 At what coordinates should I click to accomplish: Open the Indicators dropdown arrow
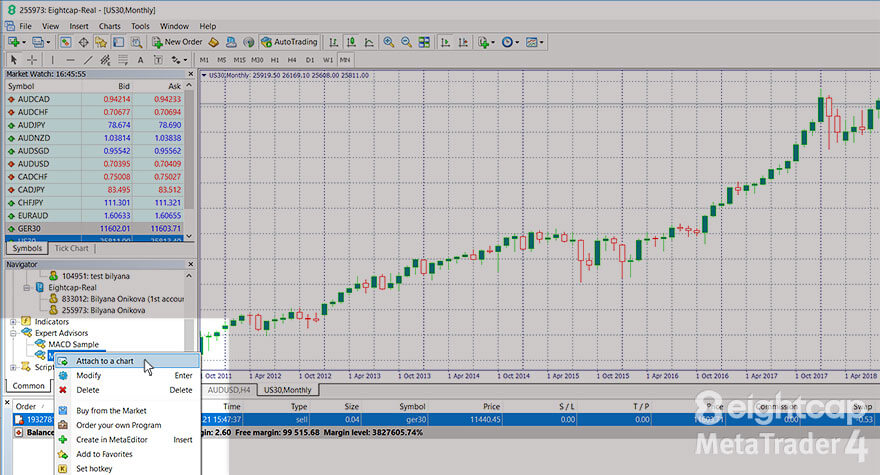[493, 43]
